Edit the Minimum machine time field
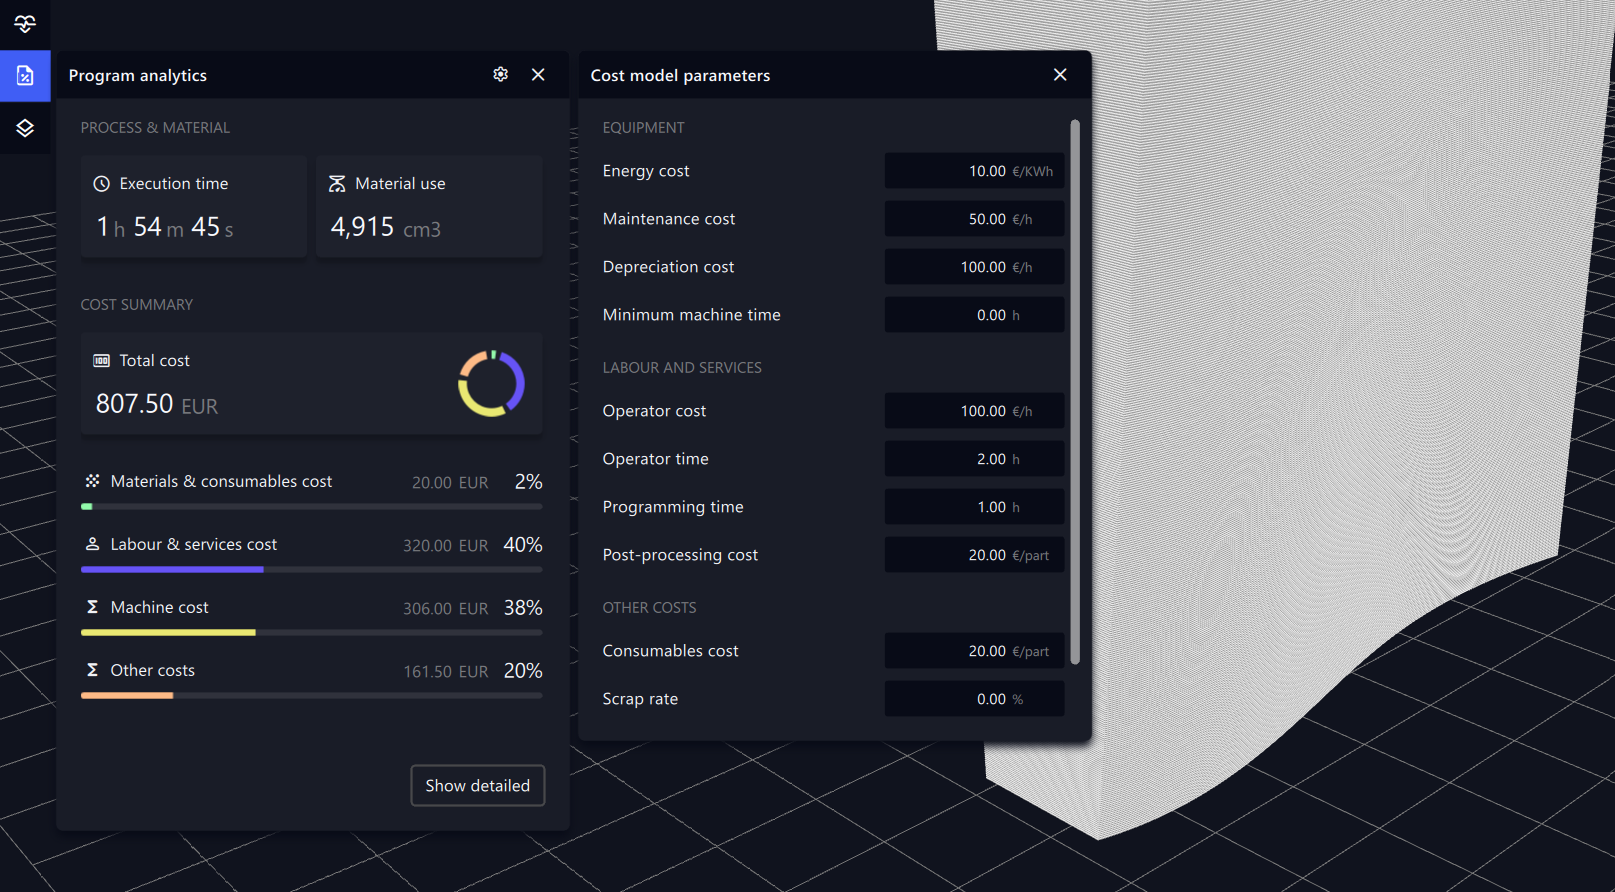This screenshot has height=892, width=1615. pos(974,315)
